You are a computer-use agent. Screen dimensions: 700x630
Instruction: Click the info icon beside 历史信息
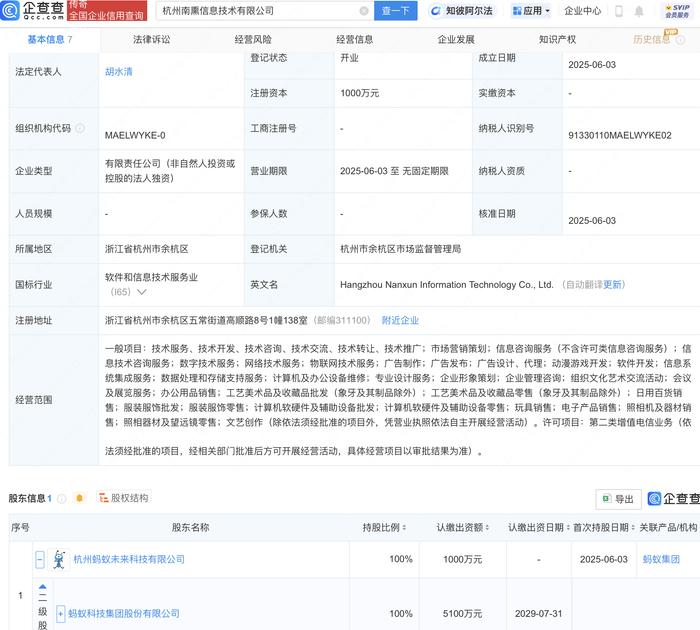pyautogui.click(x=680, y=40)
